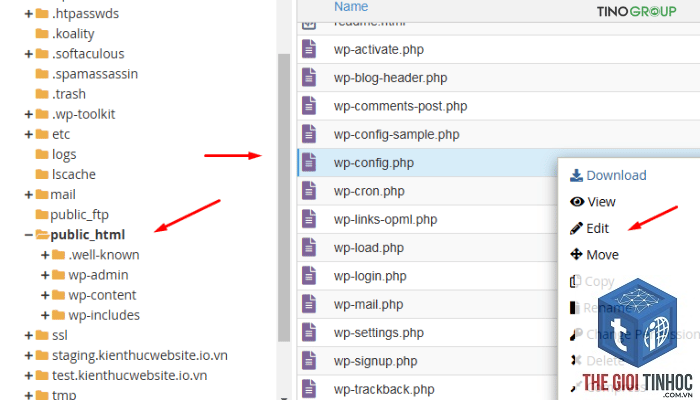The width and height of the screenshot is (700, 400).
Task: Click the wp-mail.php file icon
Action: [x=309, y=304]
